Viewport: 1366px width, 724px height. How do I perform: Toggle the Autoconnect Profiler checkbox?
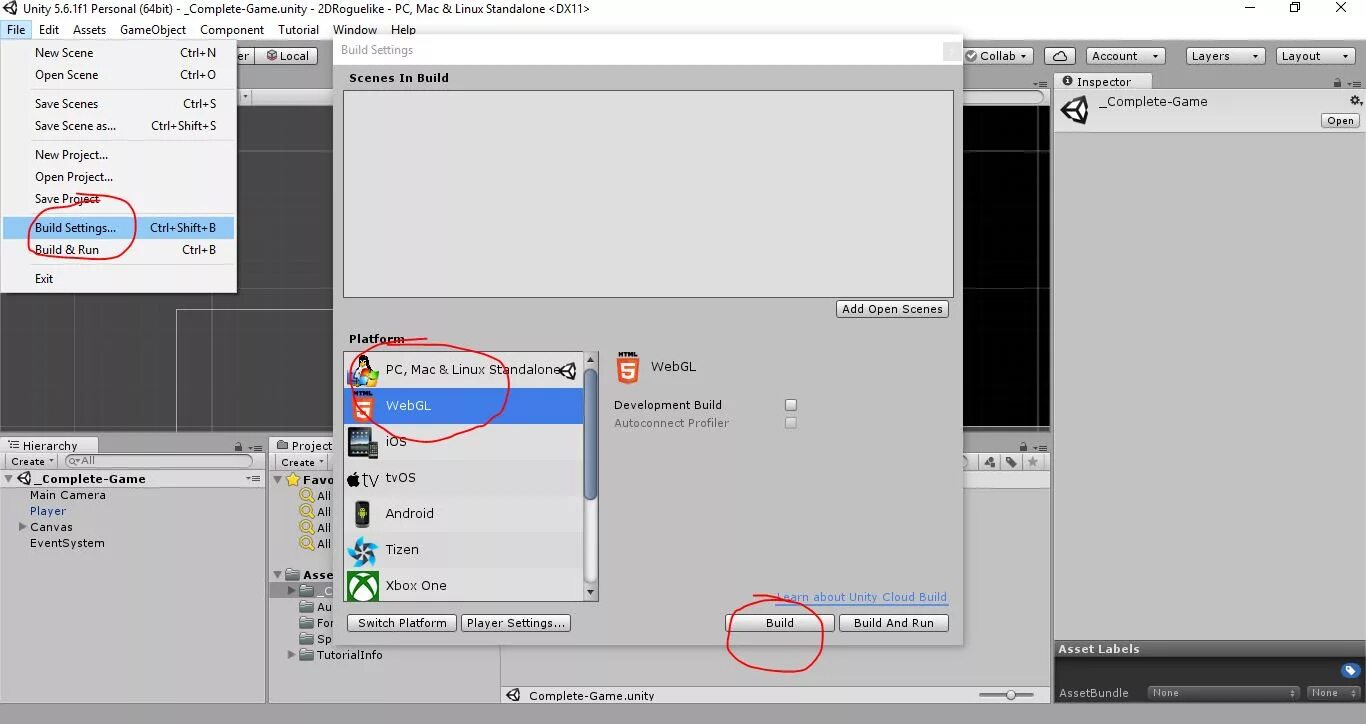(x=791, y=423)
